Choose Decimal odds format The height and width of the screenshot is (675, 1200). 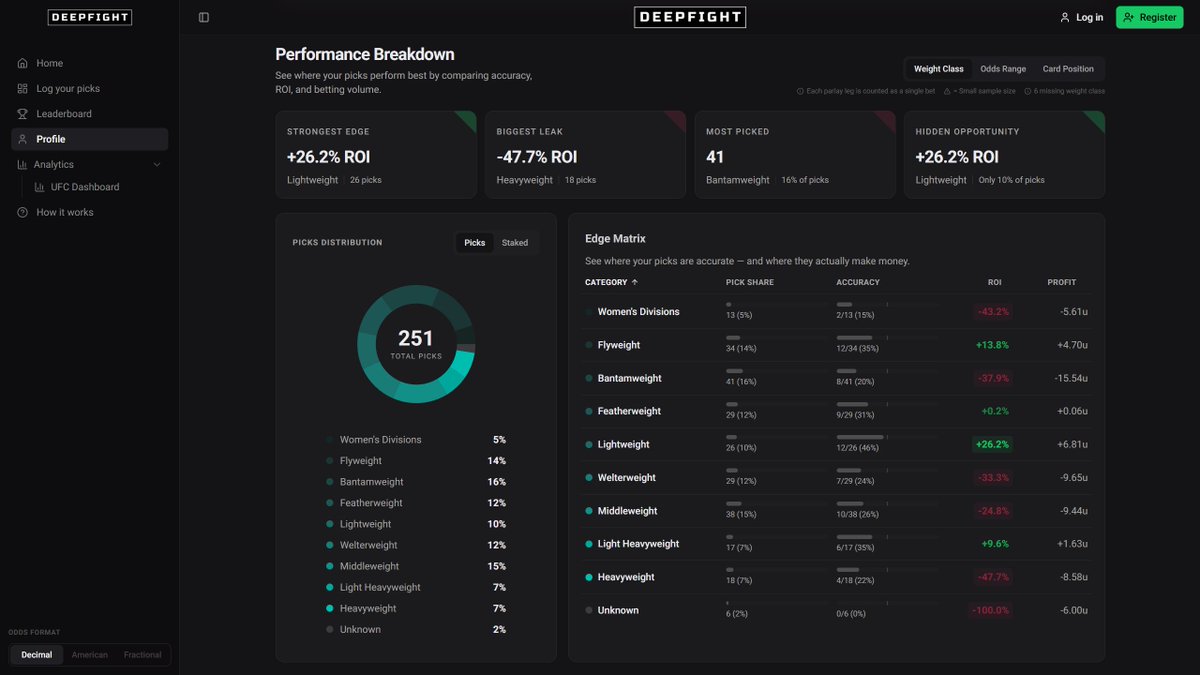coord(37,655)
